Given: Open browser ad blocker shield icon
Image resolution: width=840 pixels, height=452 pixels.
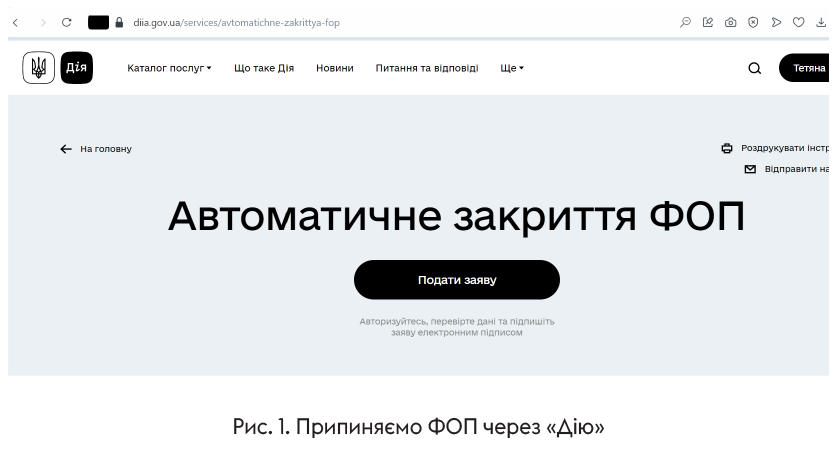Looking at the screenshot, I should (x=753, y=22).
